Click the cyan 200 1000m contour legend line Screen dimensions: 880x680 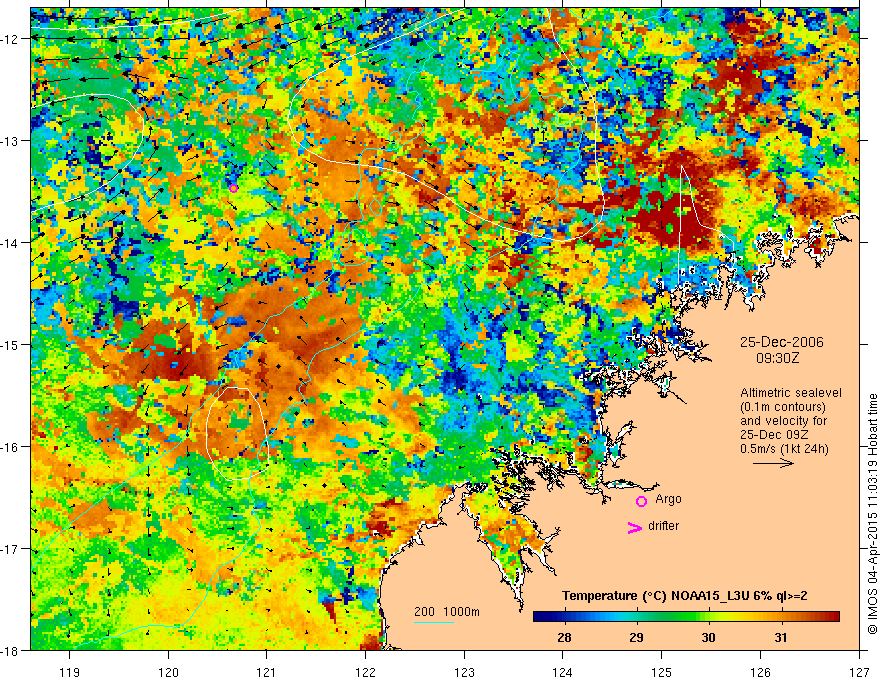point(433,622)
